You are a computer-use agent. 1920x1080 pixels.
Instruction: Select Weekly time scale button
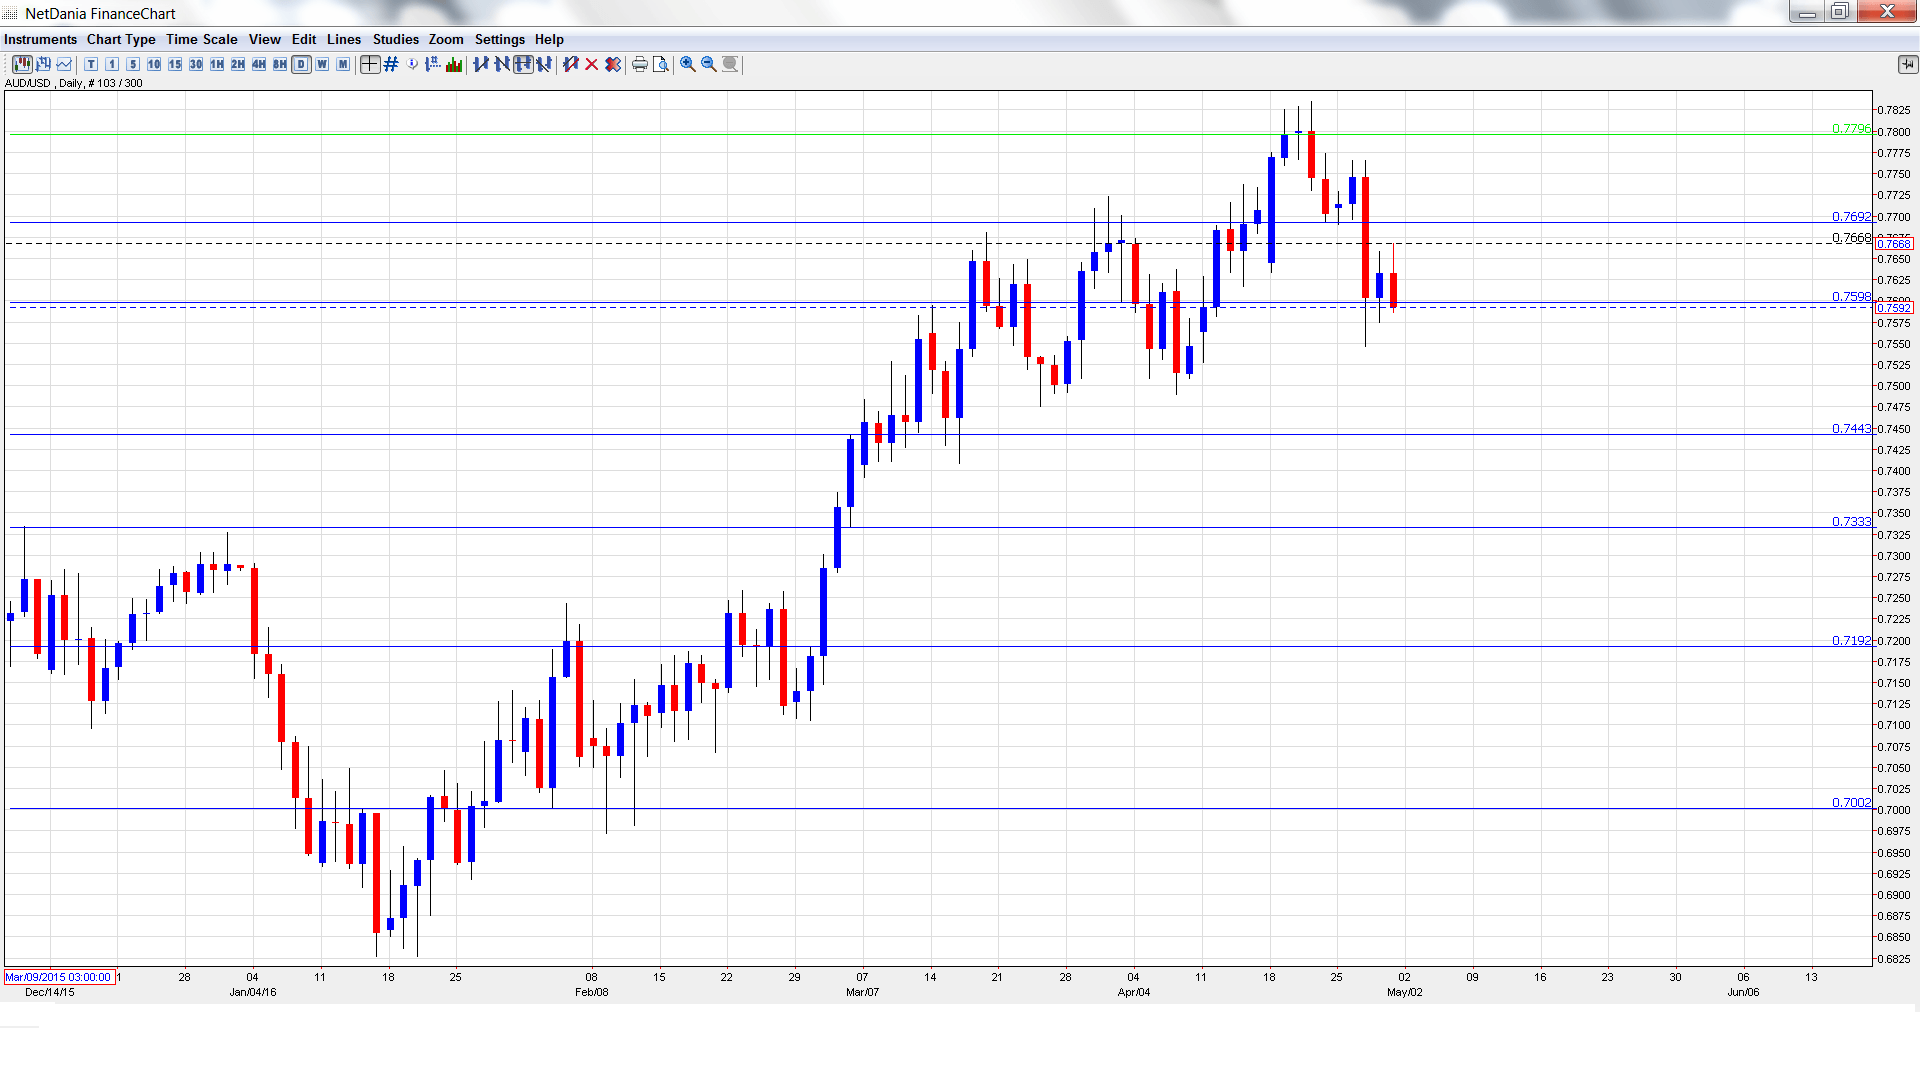pos(322,64)
